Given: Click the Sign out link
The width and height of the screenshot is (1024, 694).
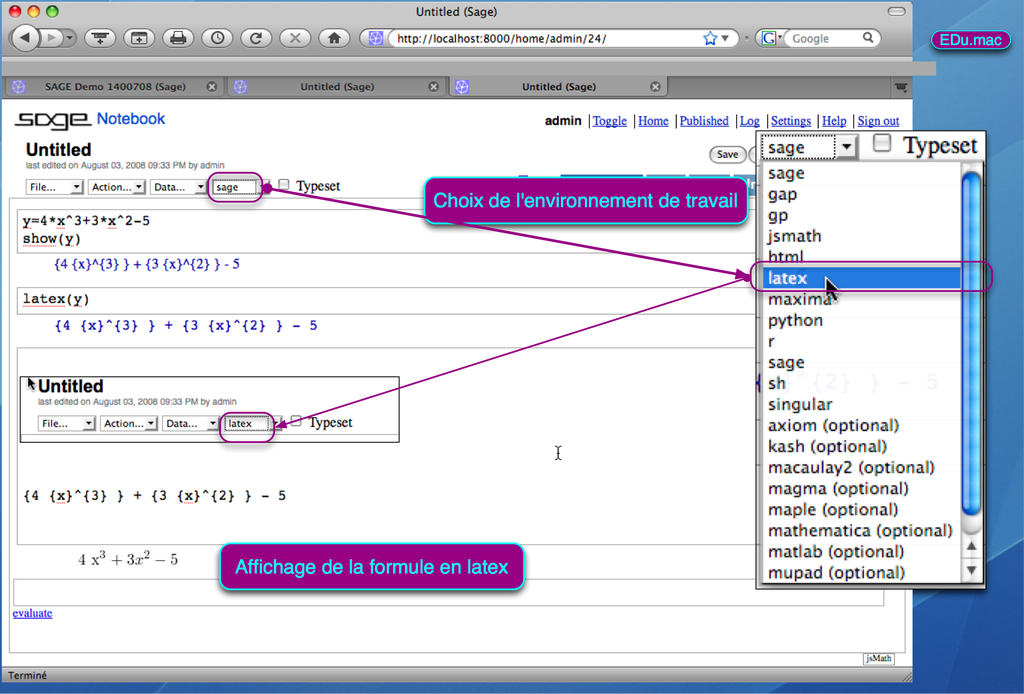Looking at the screenshot, I should pos(878,121).
